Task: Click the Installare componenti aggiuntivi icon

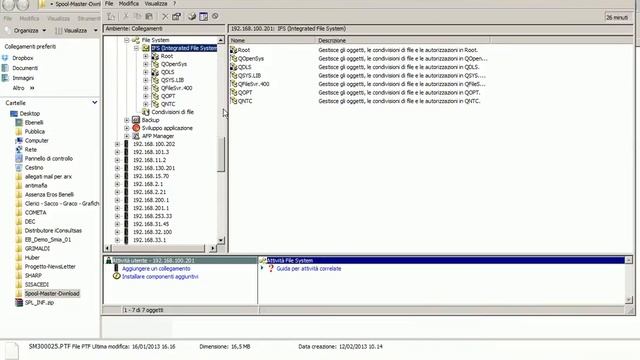Action: 117,276
